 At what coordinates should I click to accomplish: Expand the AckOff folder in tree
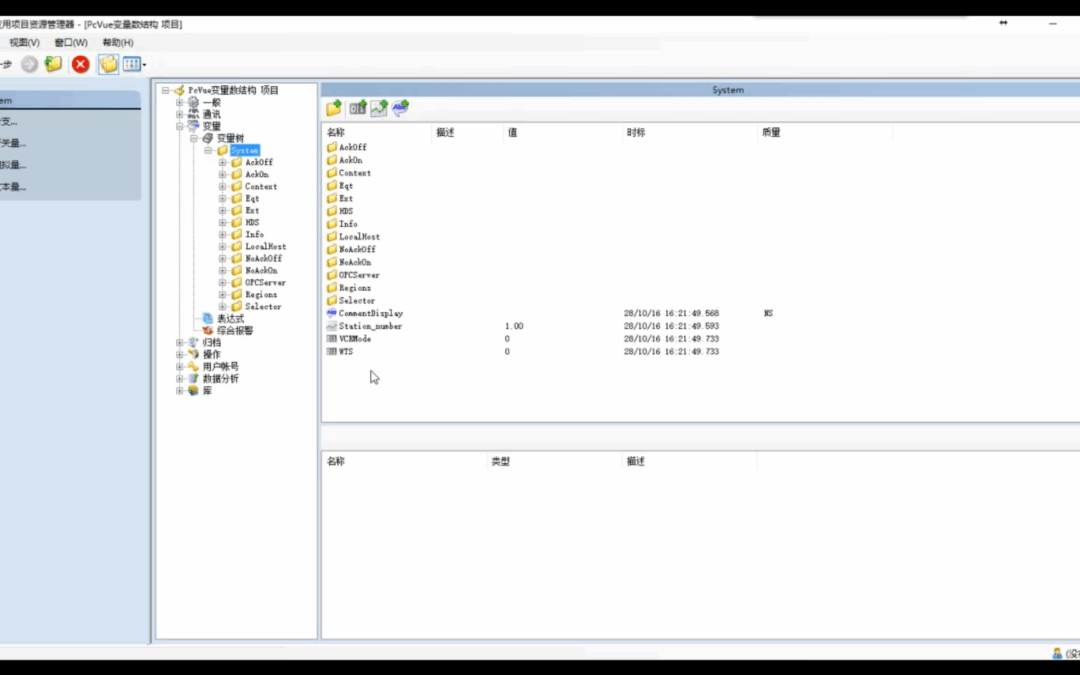tap(222, 163)
